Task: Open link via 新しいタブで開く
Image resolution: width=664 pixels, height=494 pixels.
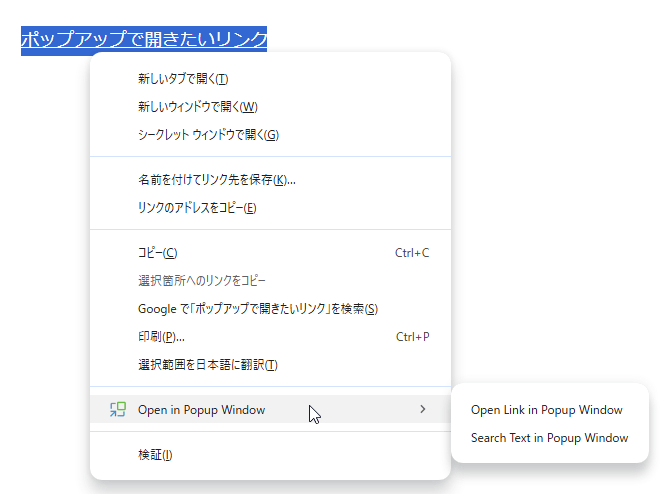Action: coord(270,79)
